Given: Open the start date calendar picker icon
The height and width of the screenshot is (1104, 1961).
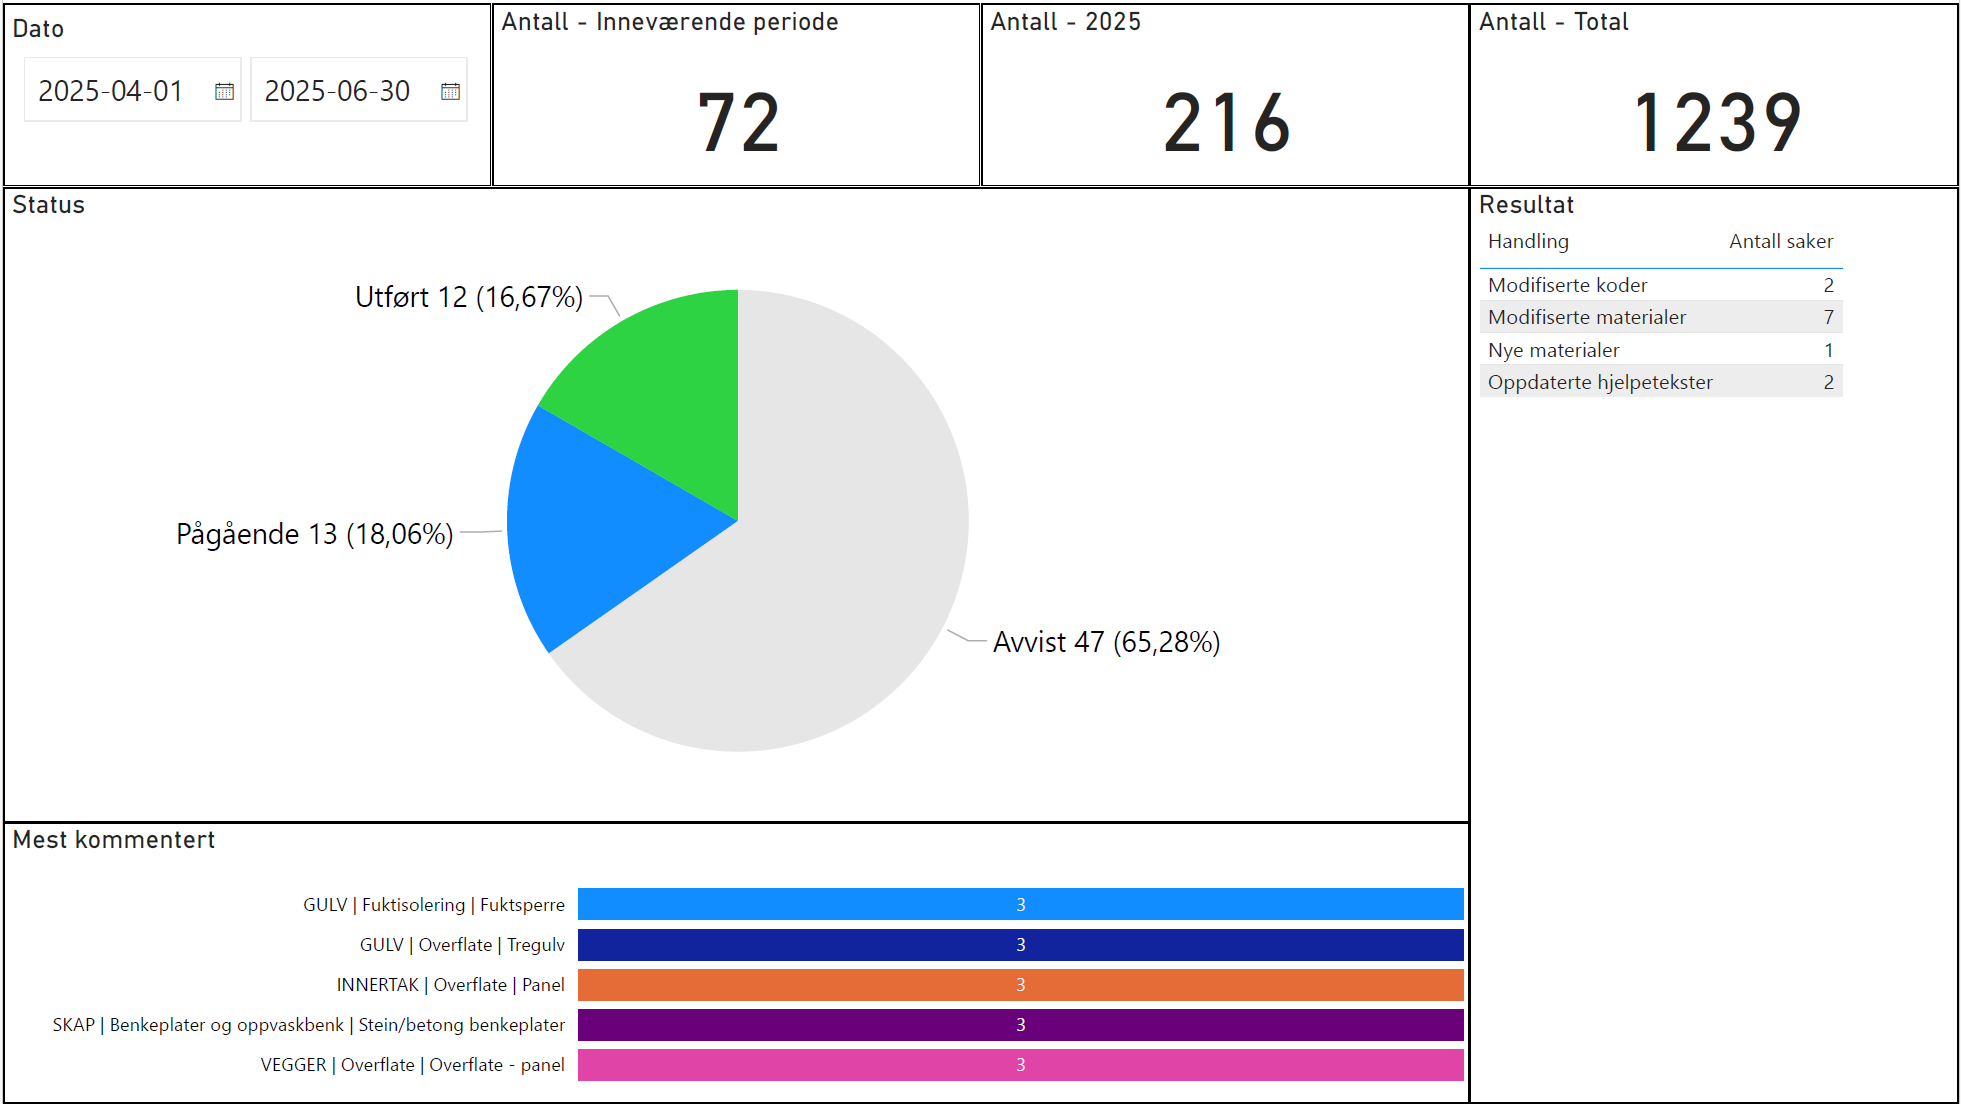Looking at the screenshot, I should [224, 91].
